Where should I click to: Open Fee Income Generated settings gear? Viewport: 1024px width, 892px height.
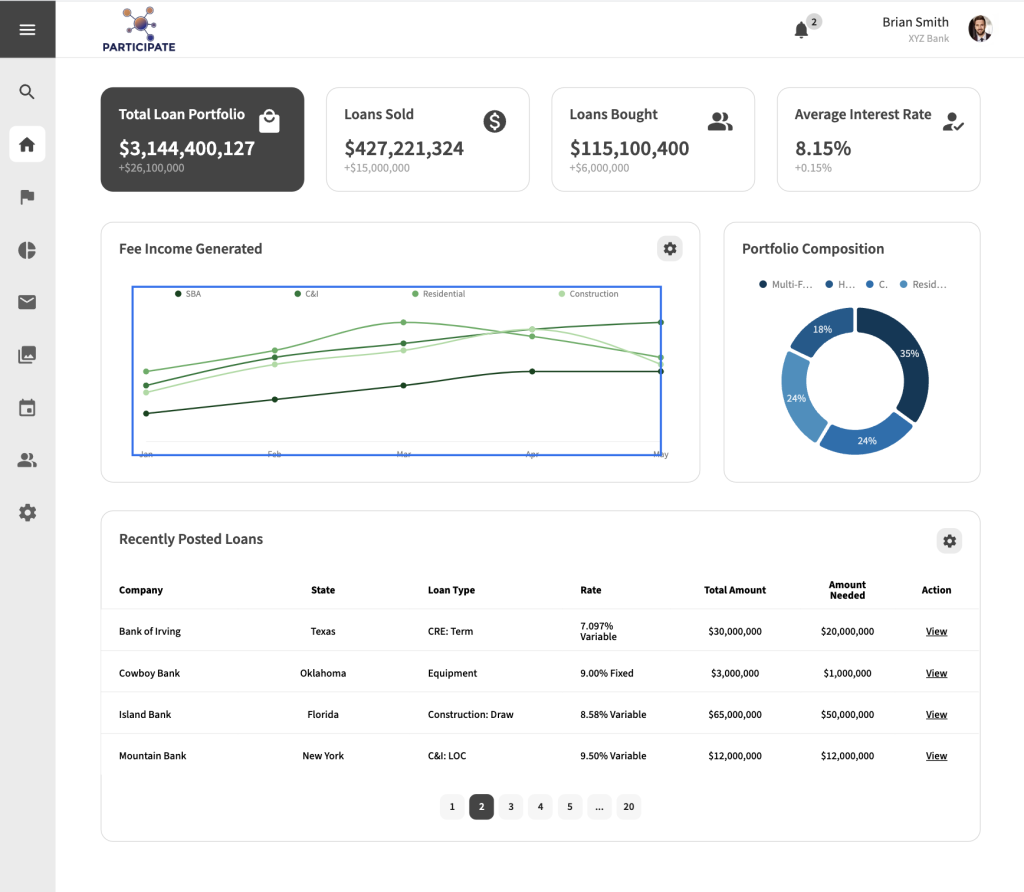click(670, 249)
